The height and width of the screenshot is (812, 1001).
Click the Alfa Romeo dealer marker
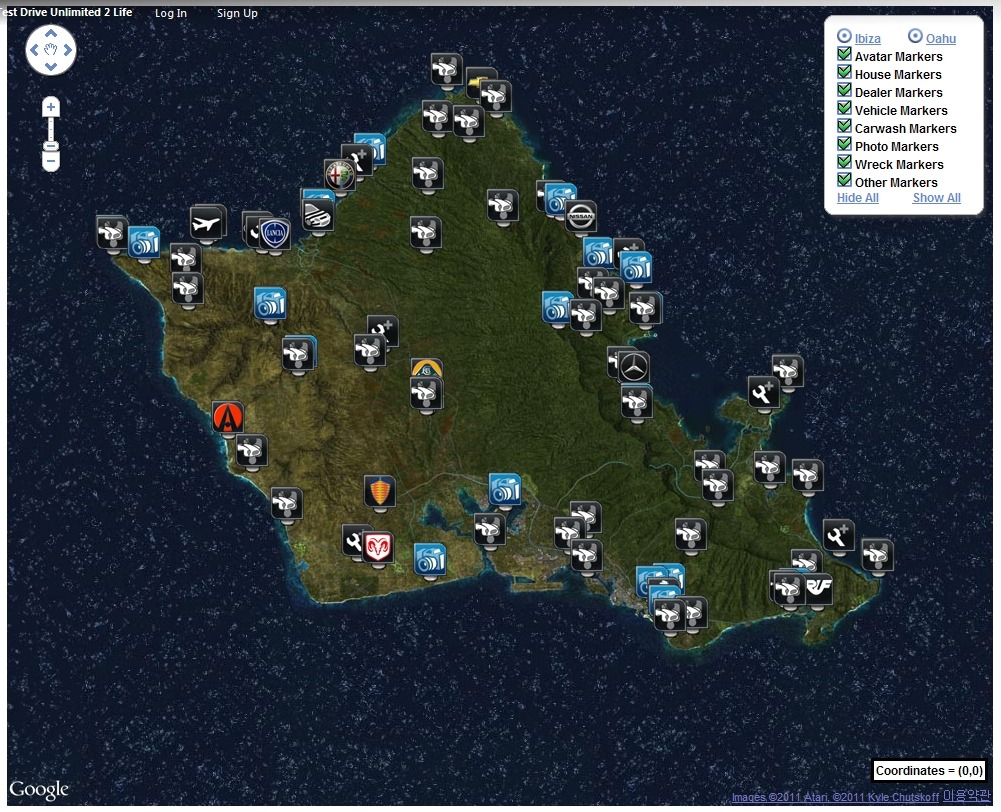pyautogui.click(x=340, y=175)
